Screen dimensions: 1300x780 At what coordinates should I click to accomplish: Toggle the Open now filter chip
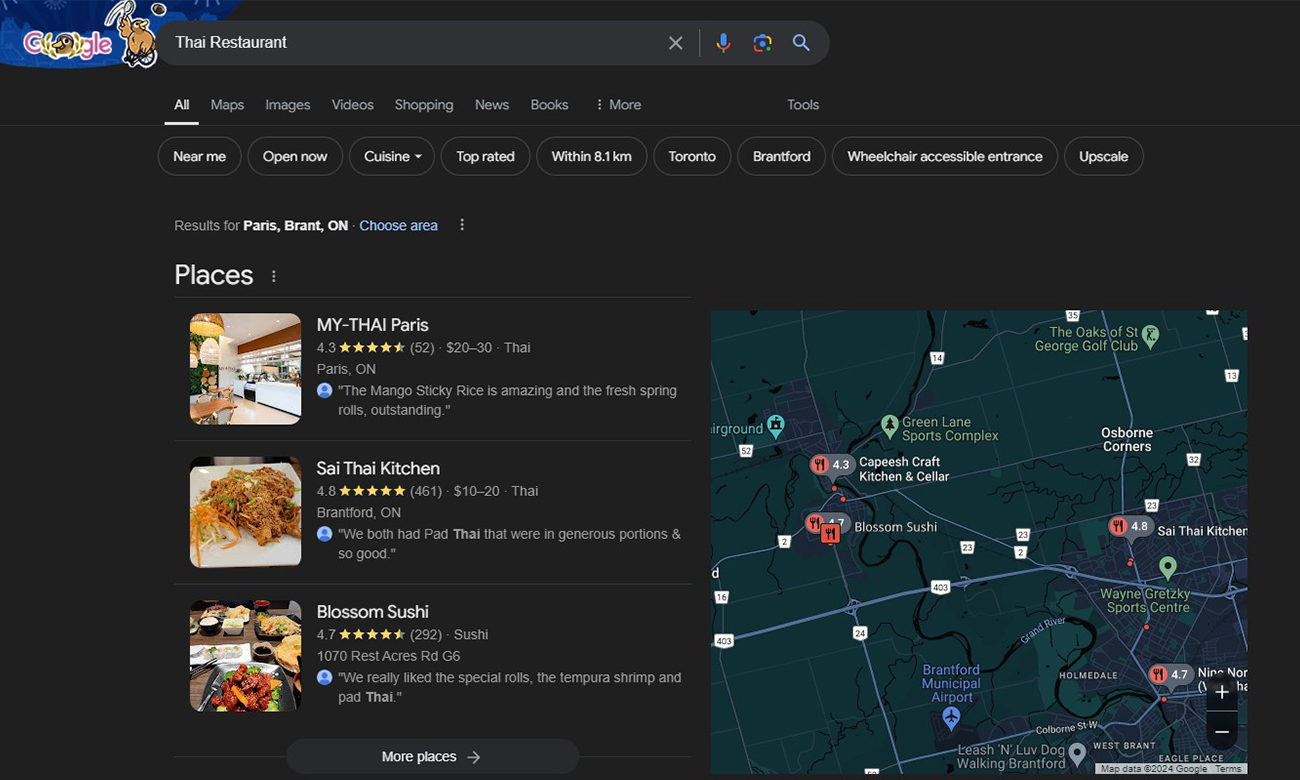pos(295,156)
